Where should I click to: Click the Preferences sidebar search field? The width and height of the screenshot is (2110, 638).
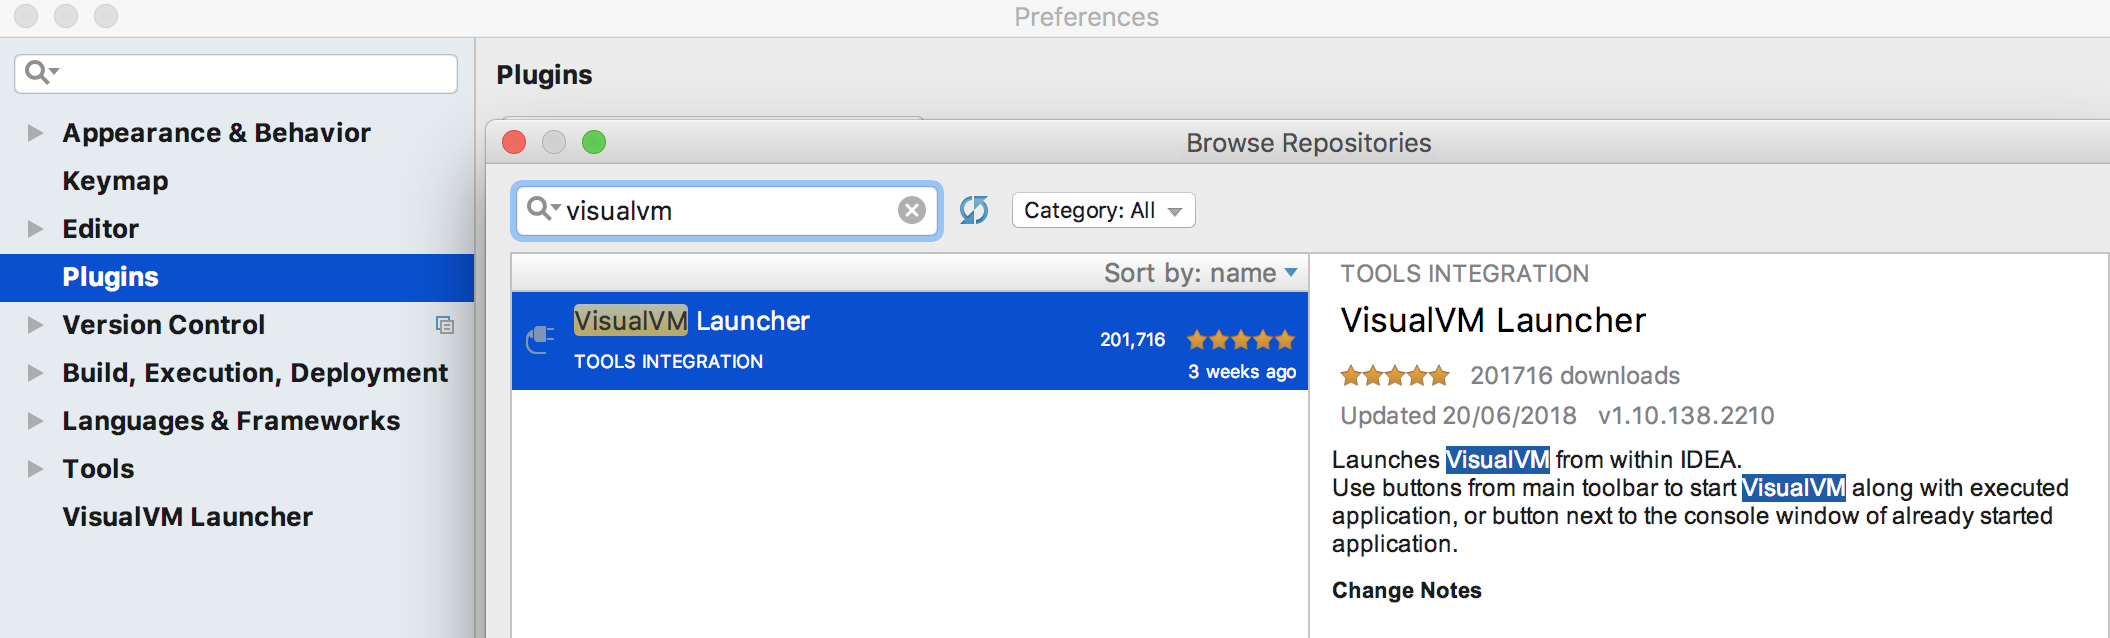pyautogui.click(x=236, y=74)
